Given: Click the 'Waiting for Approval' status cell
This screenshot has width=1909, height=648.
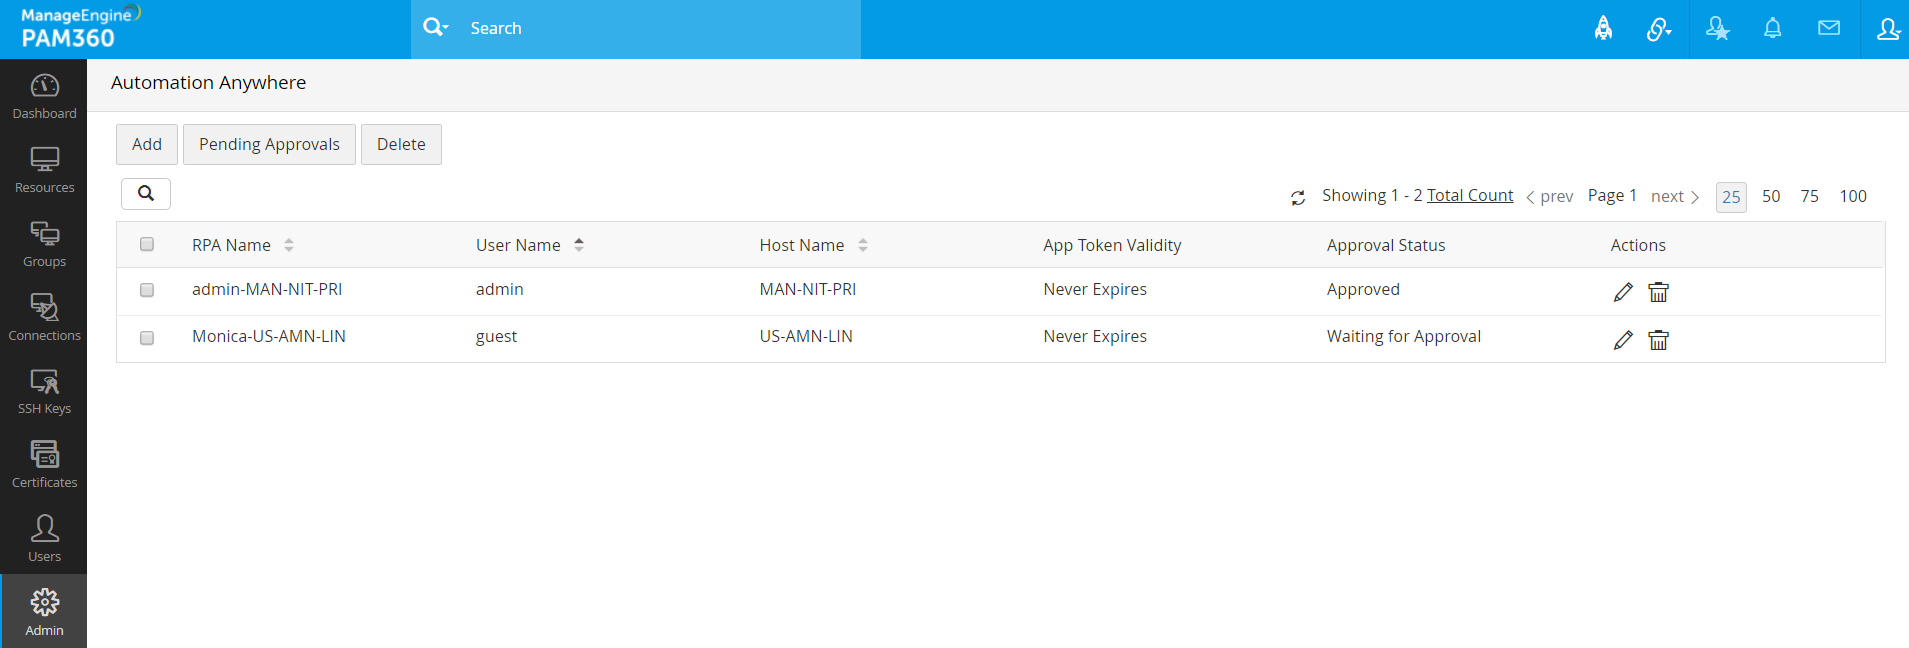Looking at the screenshot, I should coord(1404,336).
